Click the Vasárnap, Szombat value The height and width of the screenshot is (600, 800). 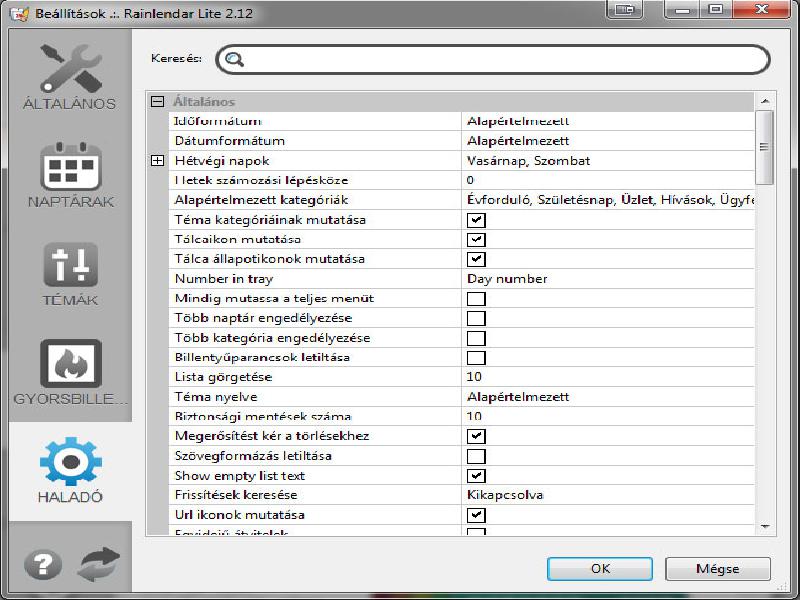pyautogui.click(x=528, y=161)
